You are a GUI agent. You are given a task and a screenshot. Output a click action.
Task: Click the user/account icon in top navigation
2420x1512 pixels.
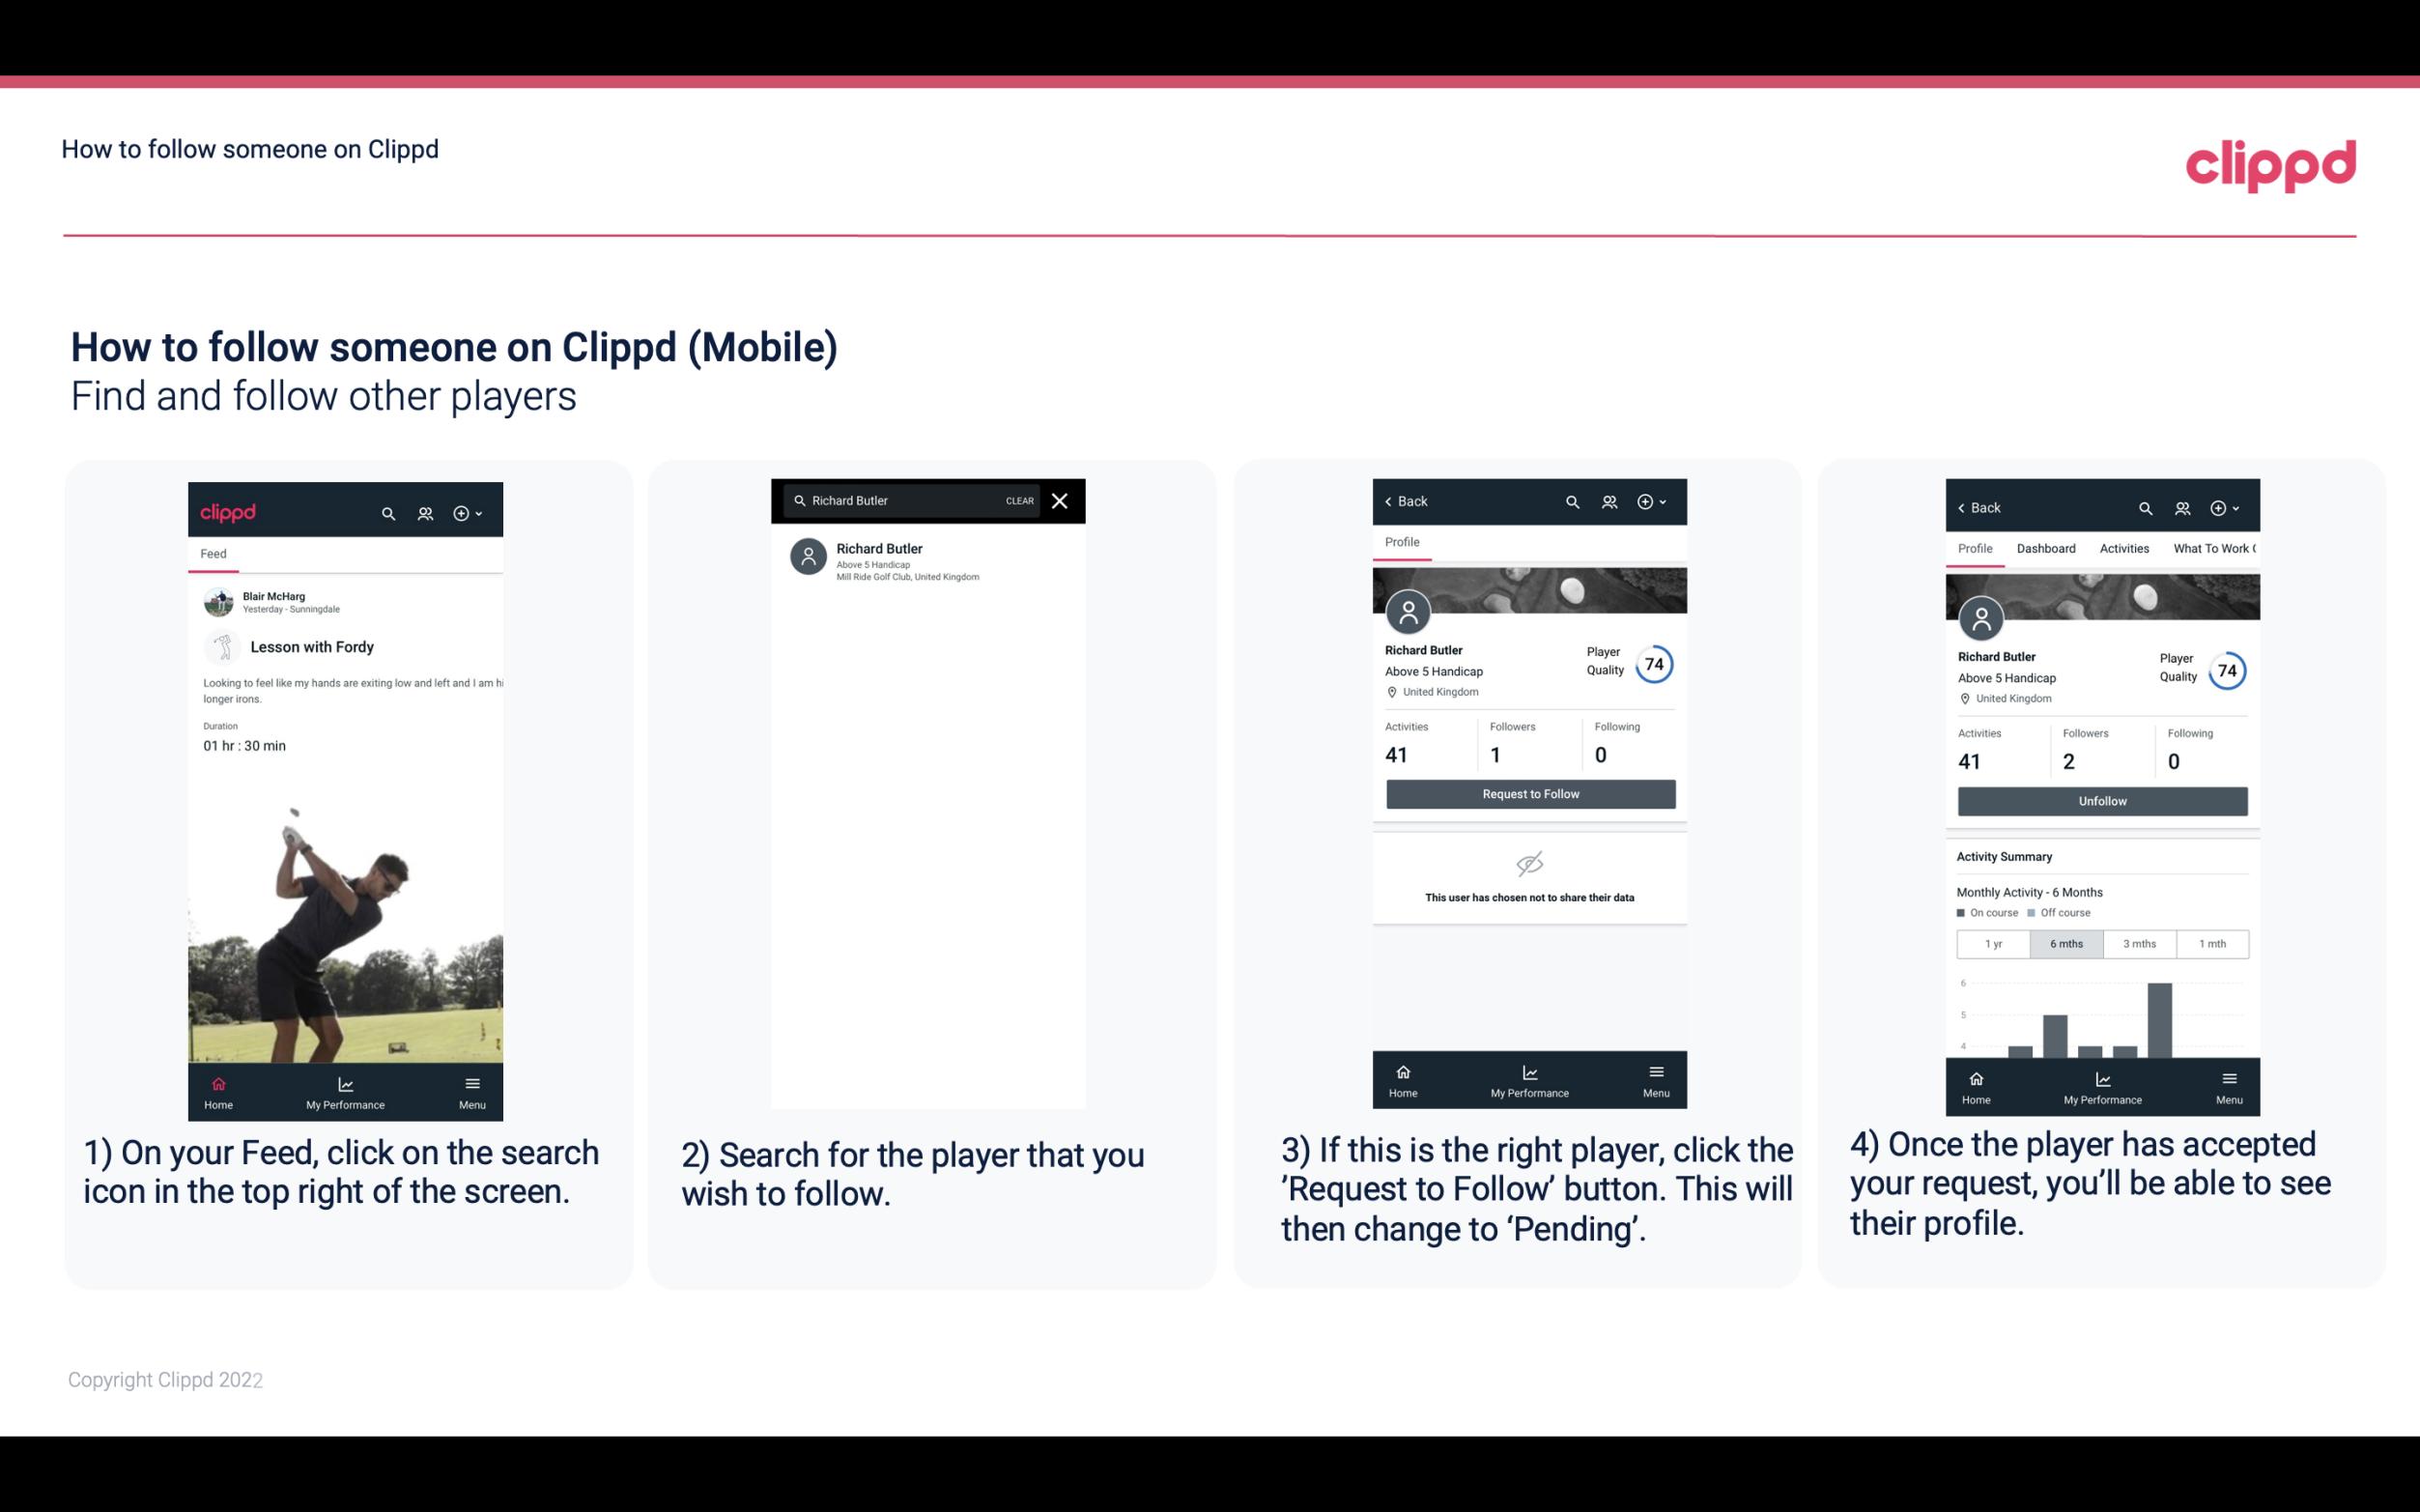[425, 510]
